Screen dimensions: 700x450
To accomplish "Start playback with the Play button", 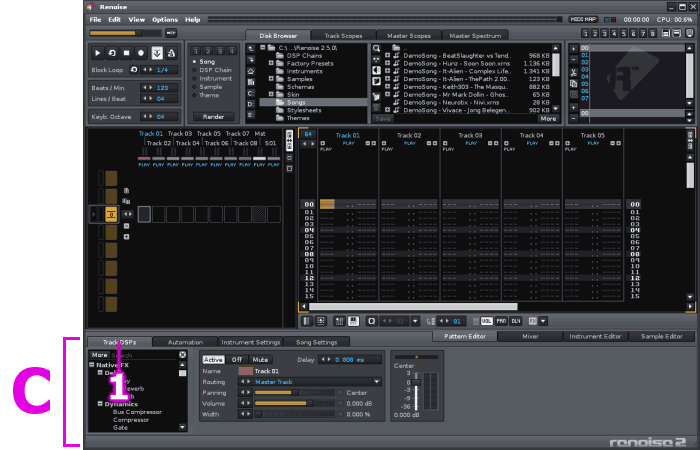I will click(x=97, y=53).
